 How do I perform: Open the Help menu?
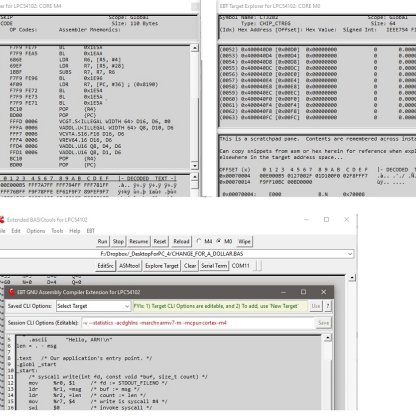[75, 231]
